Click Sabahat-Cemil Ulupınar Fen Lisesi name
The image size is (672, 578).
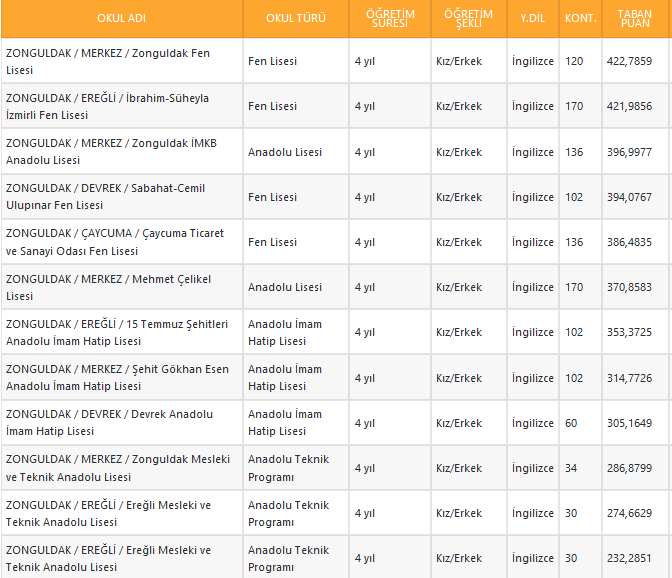pos(109,197)
